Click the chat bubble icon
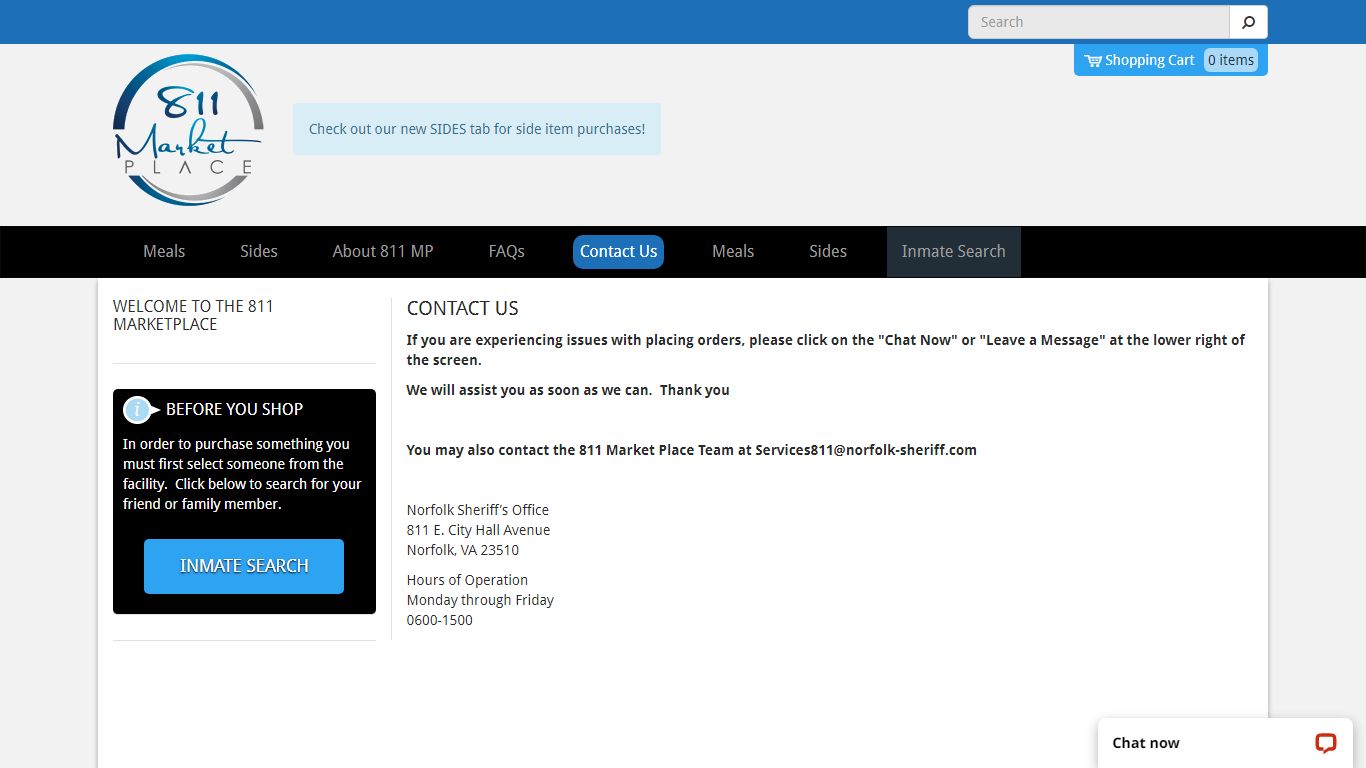This screenshot has width=1366, height=768. [x=1325, y=743]
